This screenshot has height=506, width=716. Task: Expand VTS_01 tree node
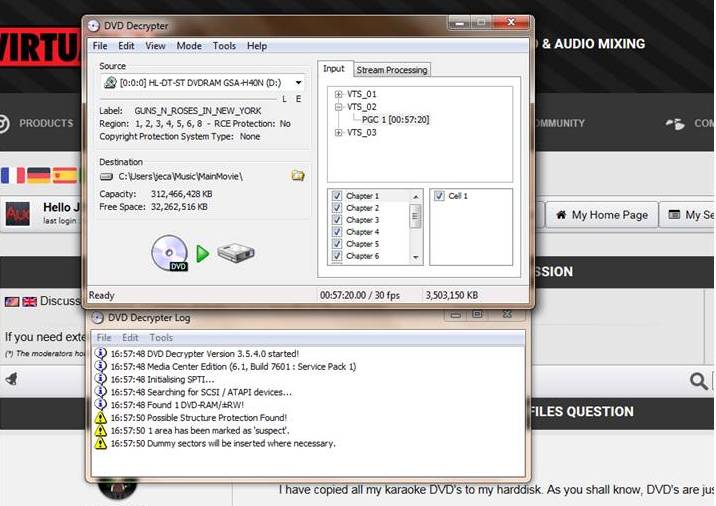(338, 94)
